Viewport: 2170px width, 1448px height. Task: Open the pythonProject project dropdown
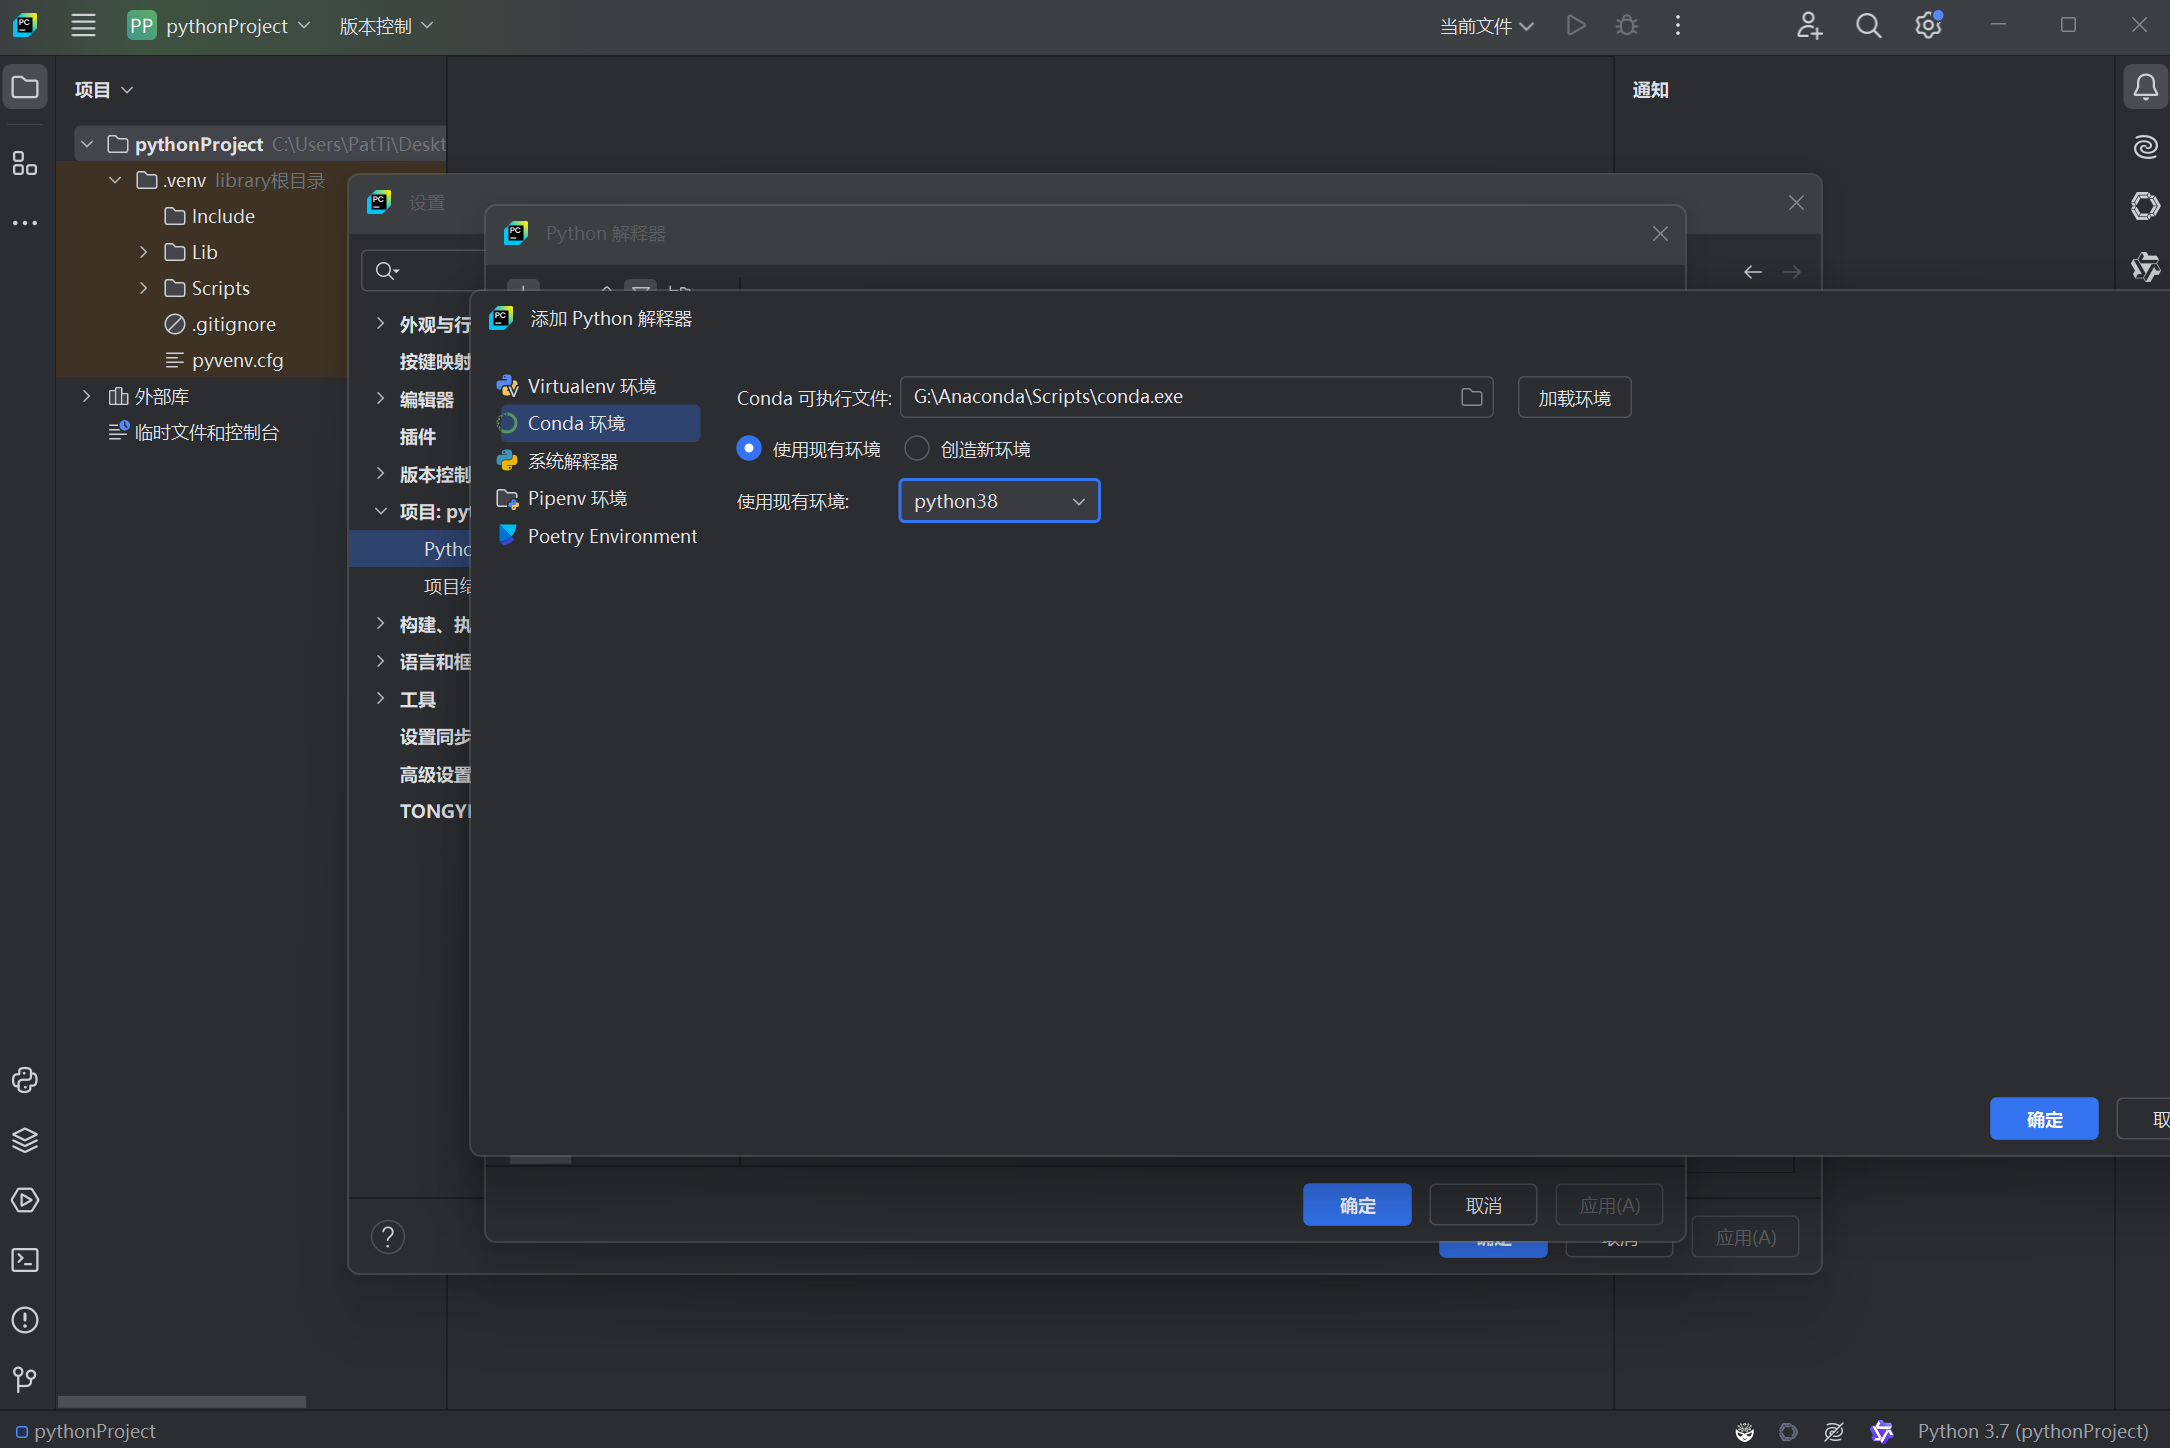coord(220,26)
